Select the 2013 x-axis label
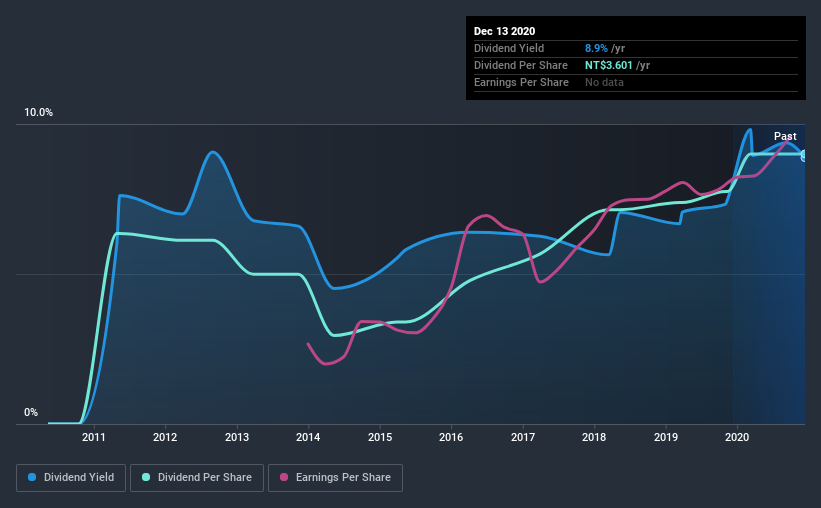Viewport: 821px width, 508px height. click(237, 437)
